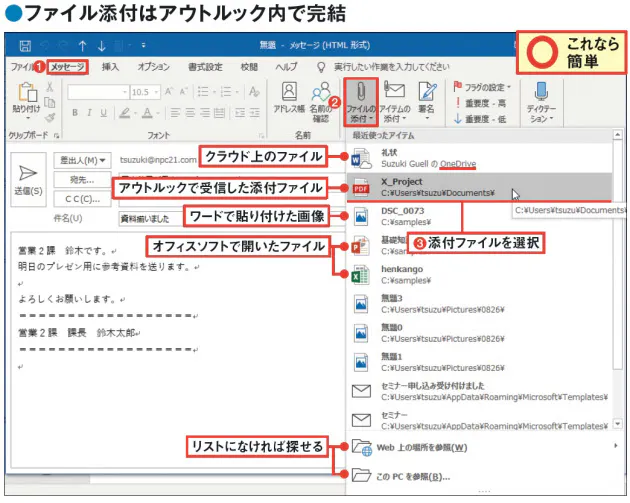Click the CC(C)... button

click(82, 199)
